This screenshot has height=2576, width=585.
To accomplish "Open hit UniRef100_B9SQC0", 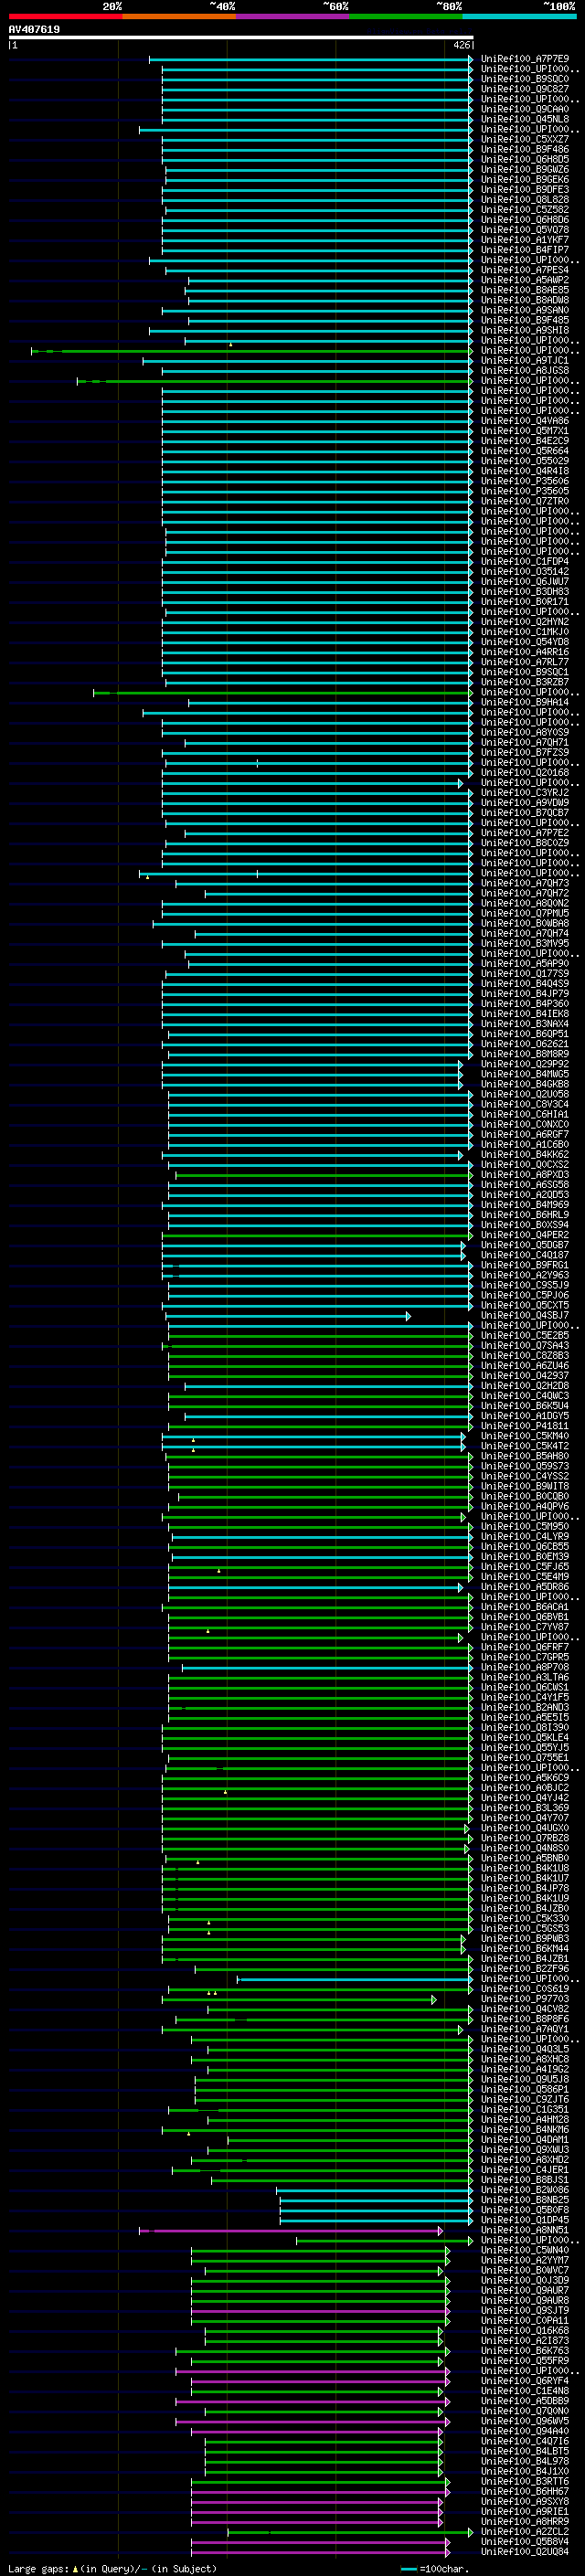I will pos(525,79).
